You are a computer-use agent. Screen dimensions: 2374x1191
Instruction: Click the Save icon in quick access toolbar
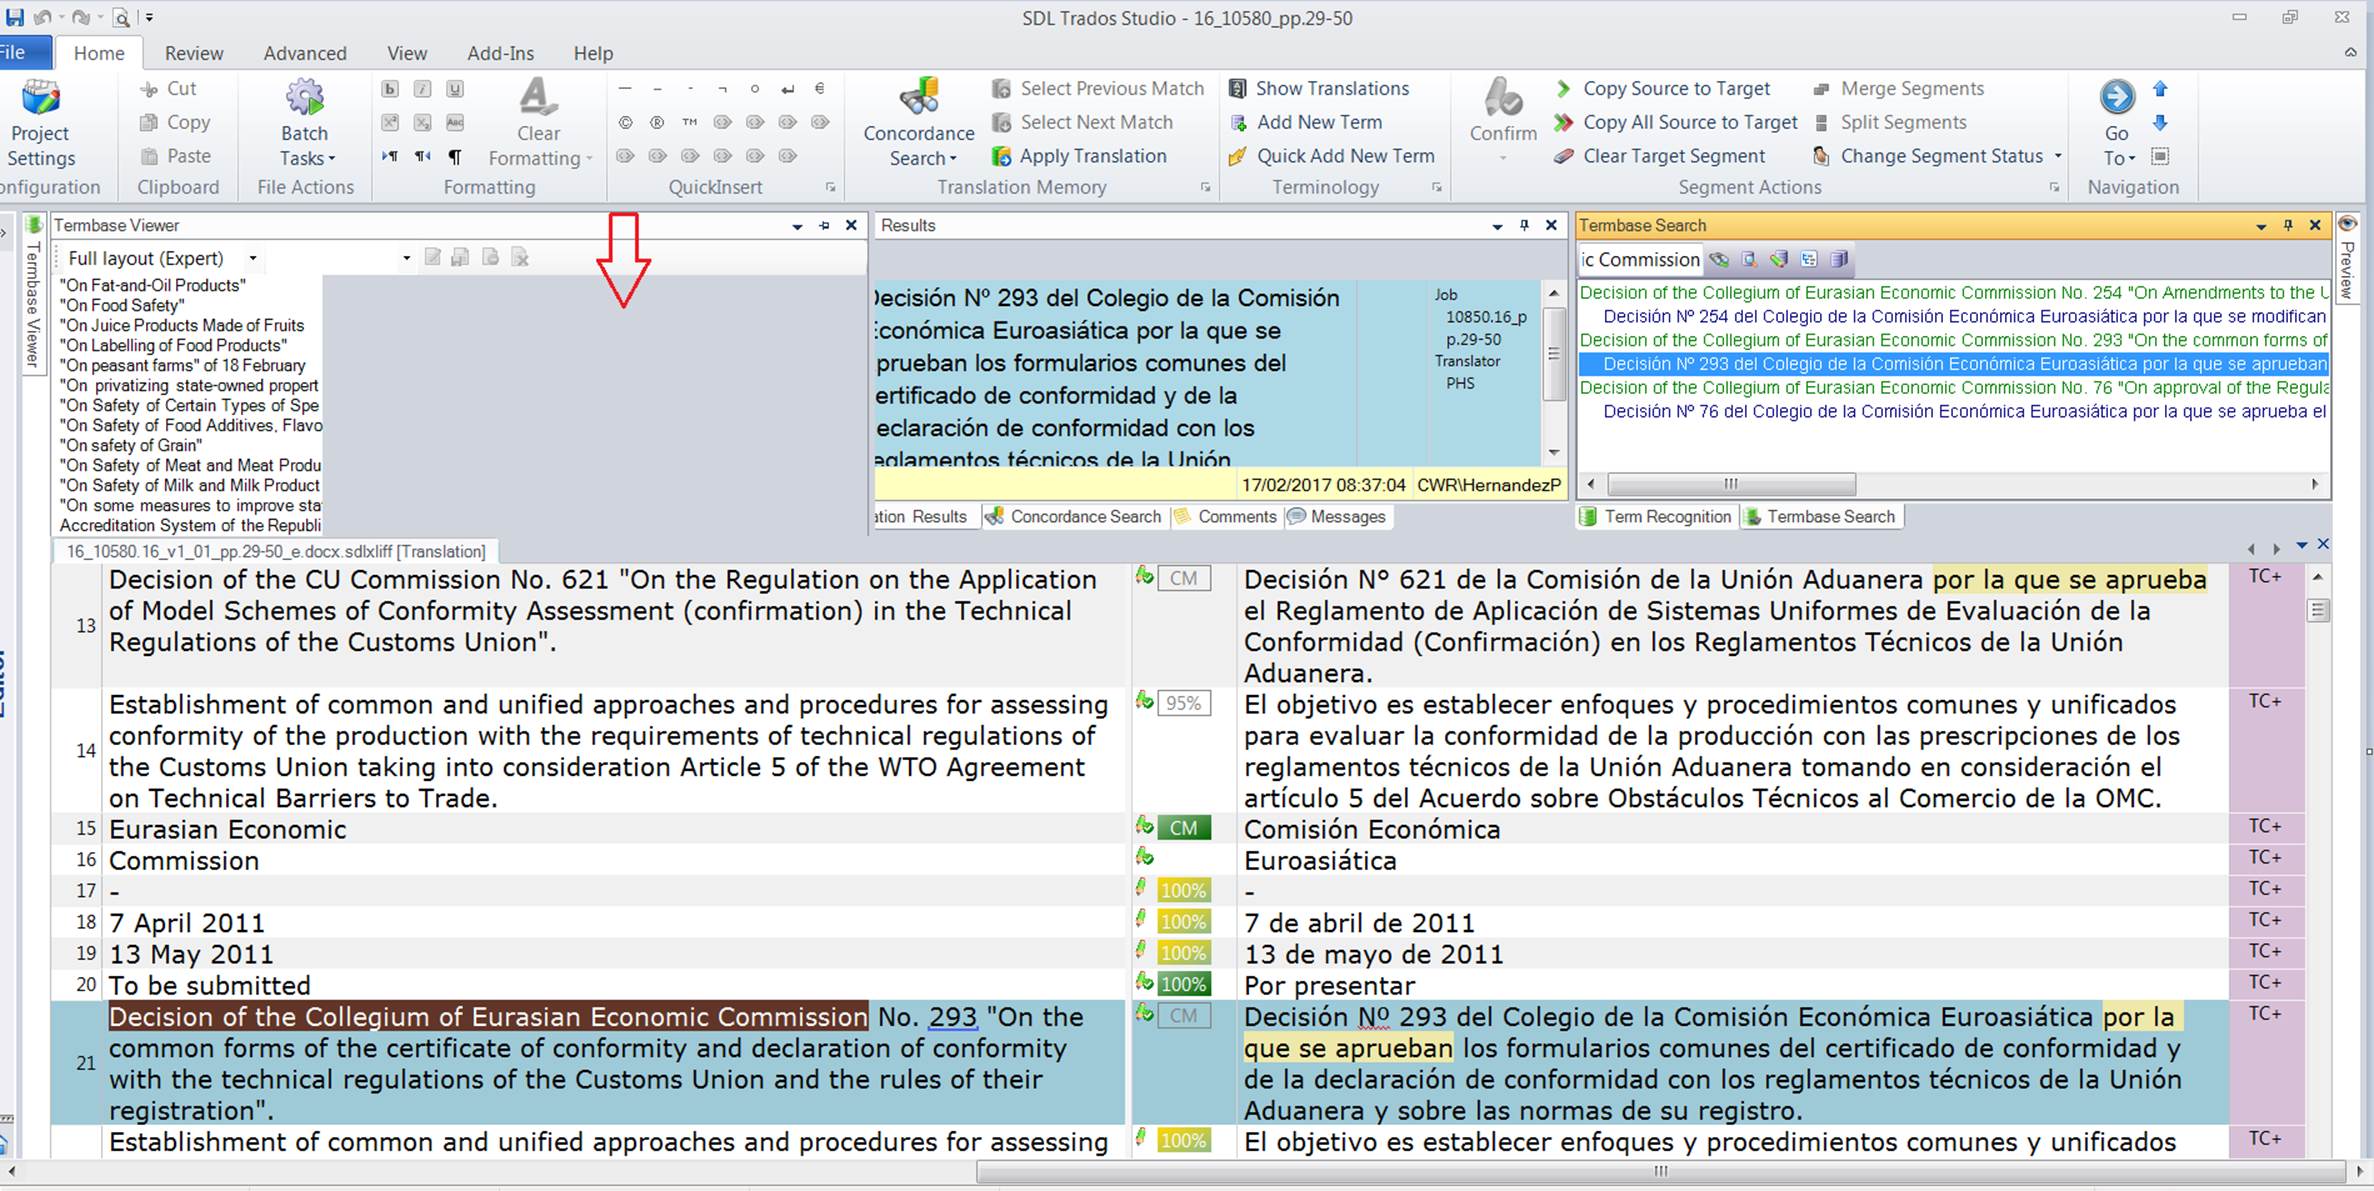[x=15, y=17]
